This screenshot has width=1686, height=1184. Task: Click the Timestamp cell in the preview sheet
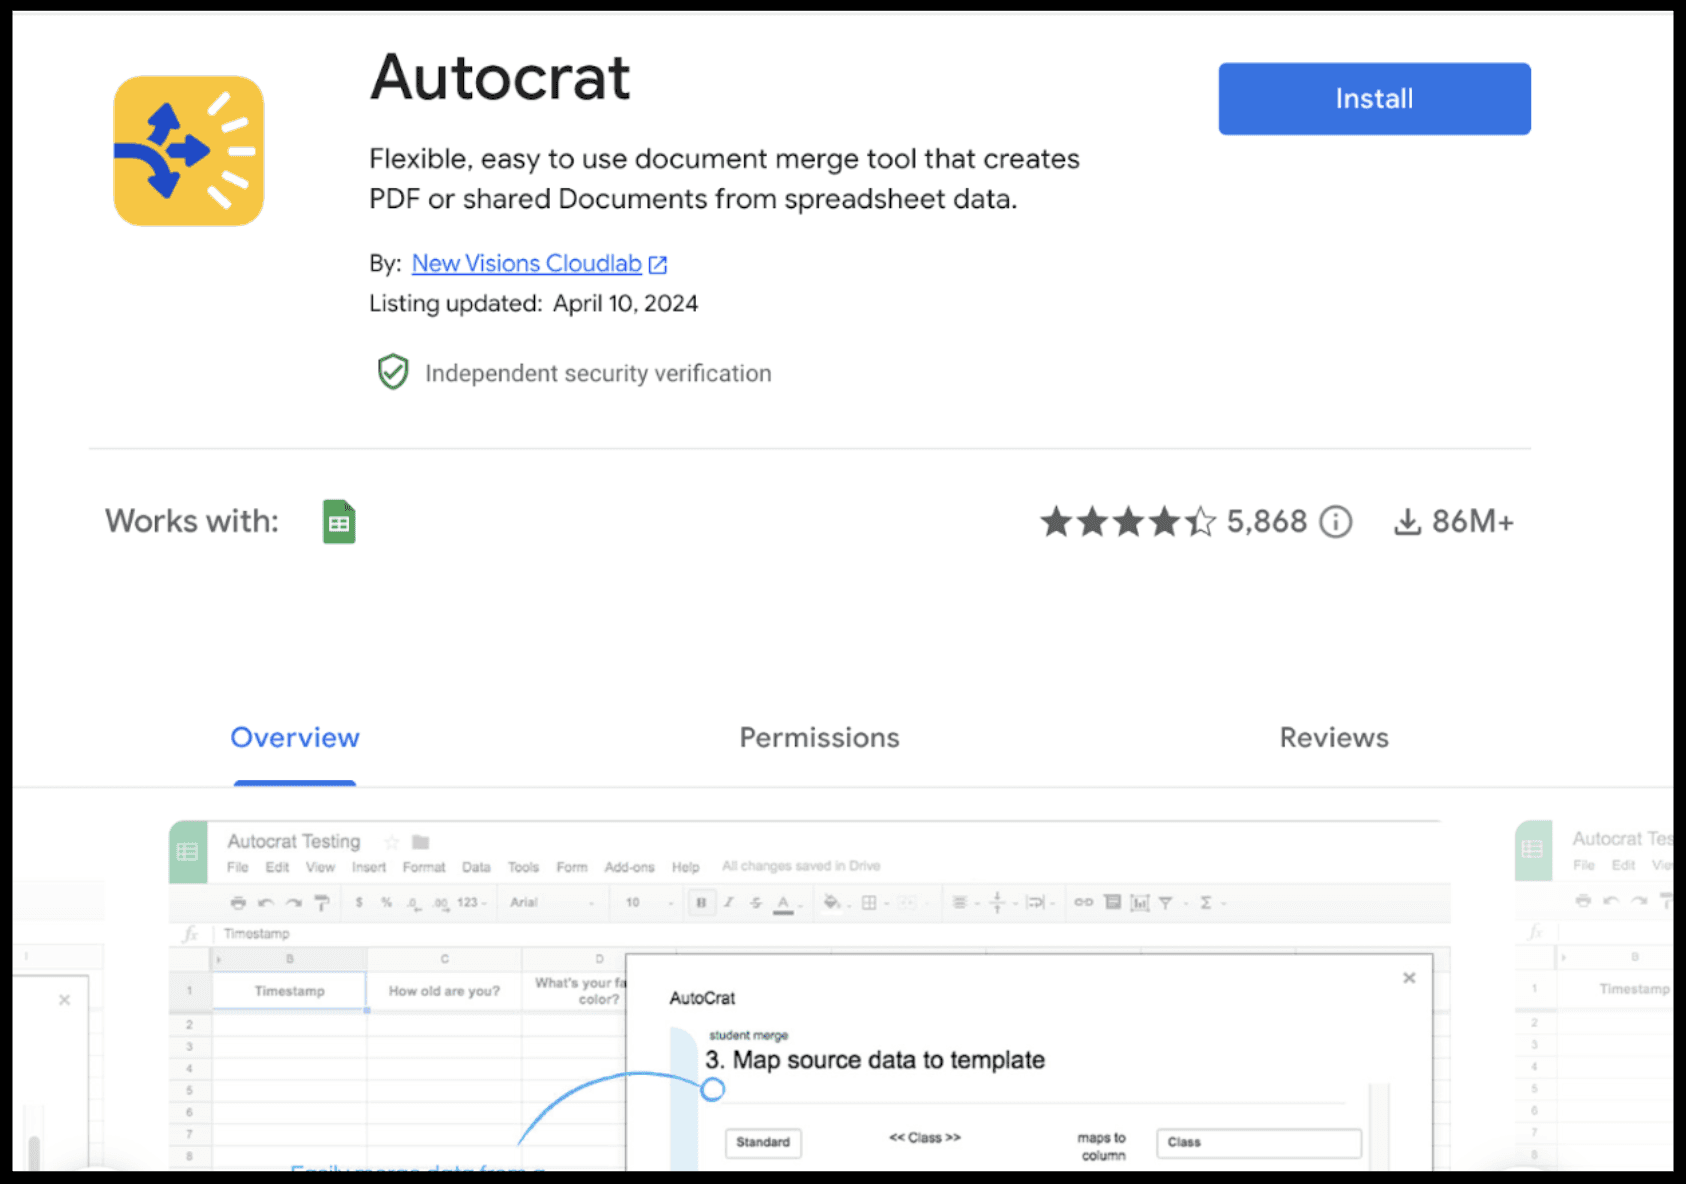click(290, 991)
